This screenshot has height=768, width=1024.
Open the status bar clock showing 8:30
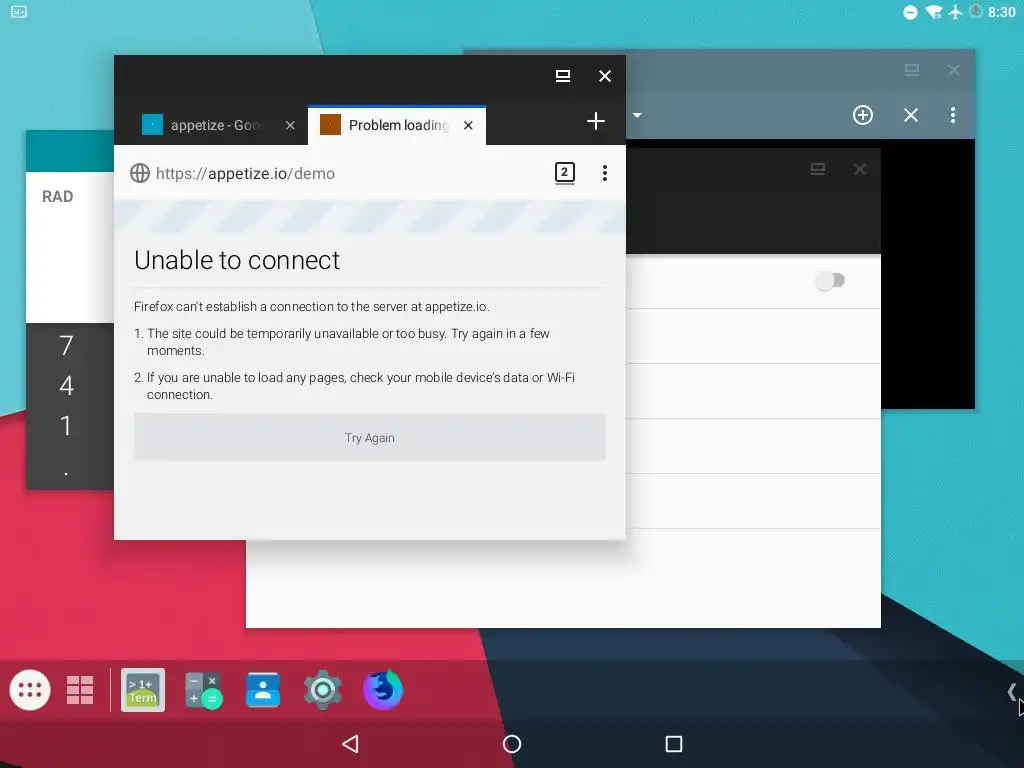pyautogui.click(x=1002, y=12)
